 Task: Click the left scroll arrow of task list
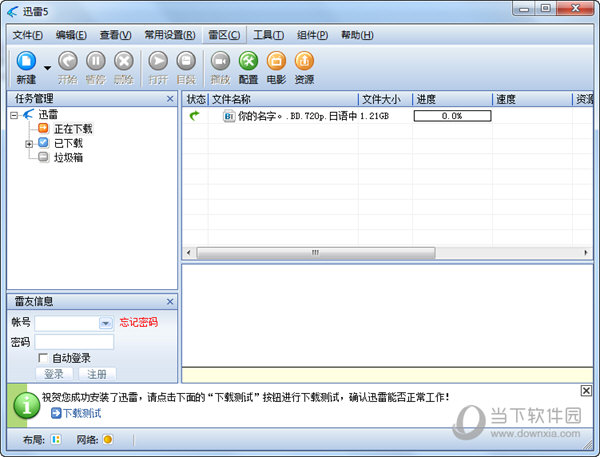coord(188,253)
